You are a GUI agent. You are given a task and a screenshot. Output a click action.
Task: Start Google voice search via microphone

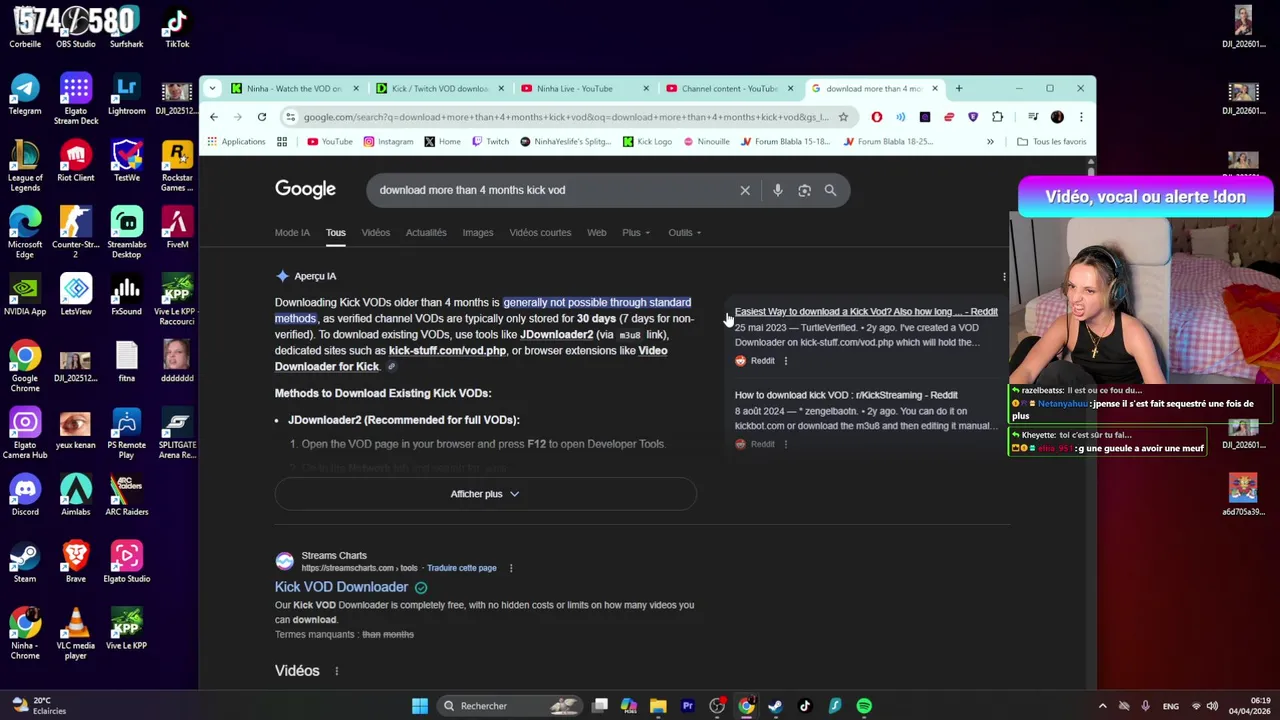pyautogui.click(x=777, y=190)
